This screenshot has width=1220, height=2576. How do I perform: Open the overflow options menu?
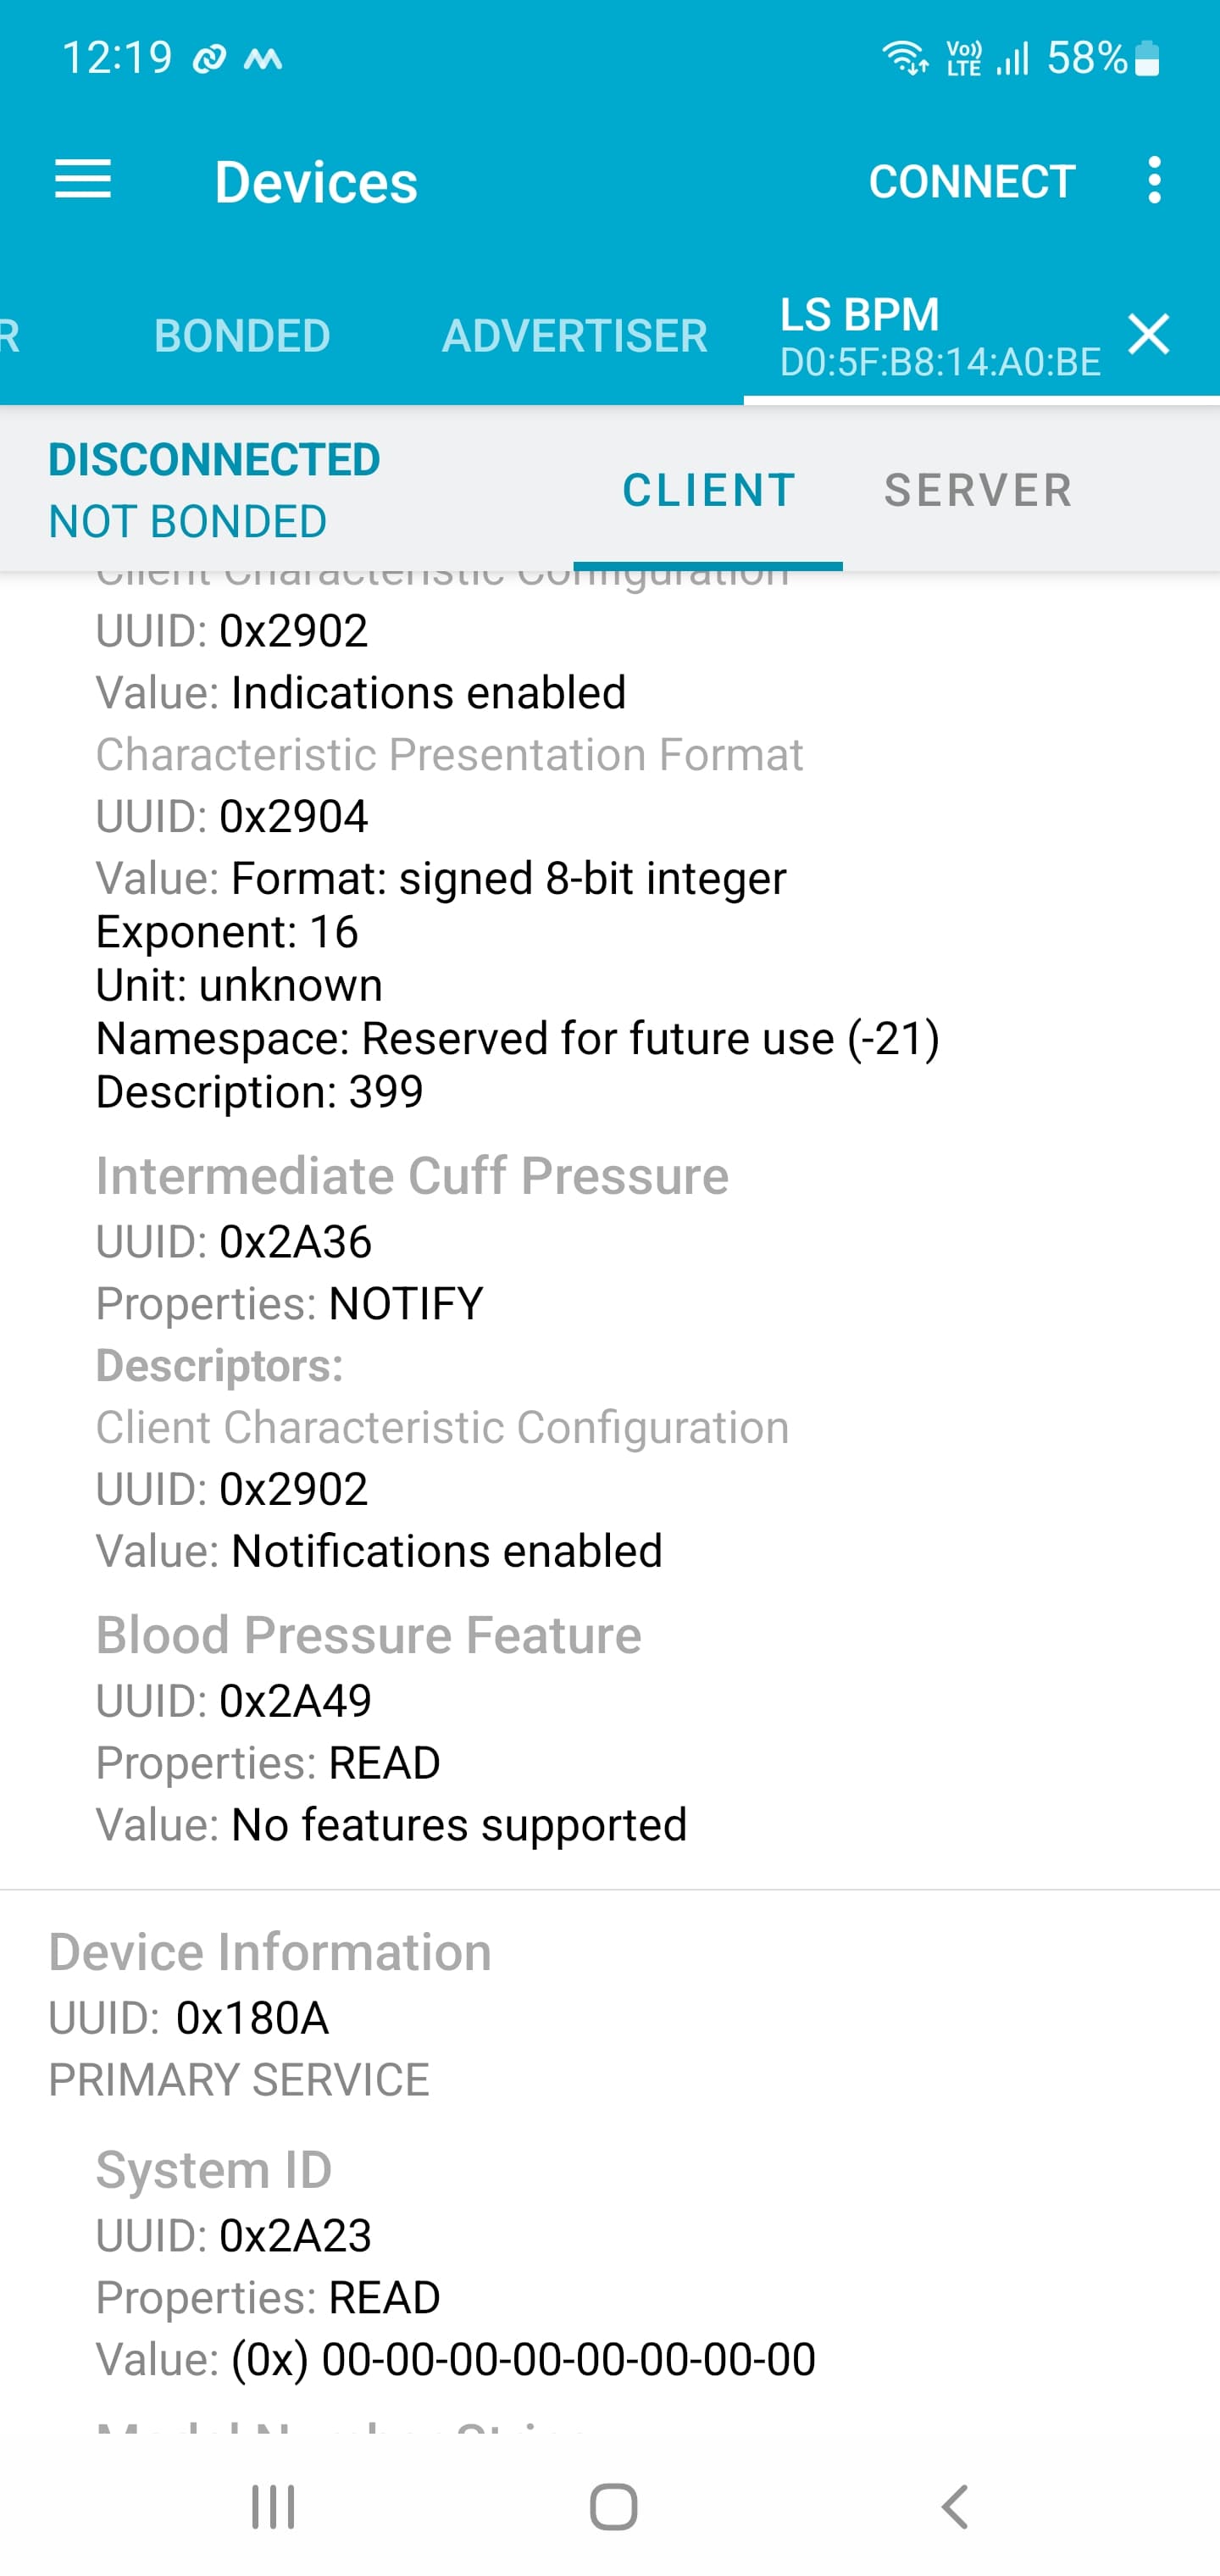1152,180
